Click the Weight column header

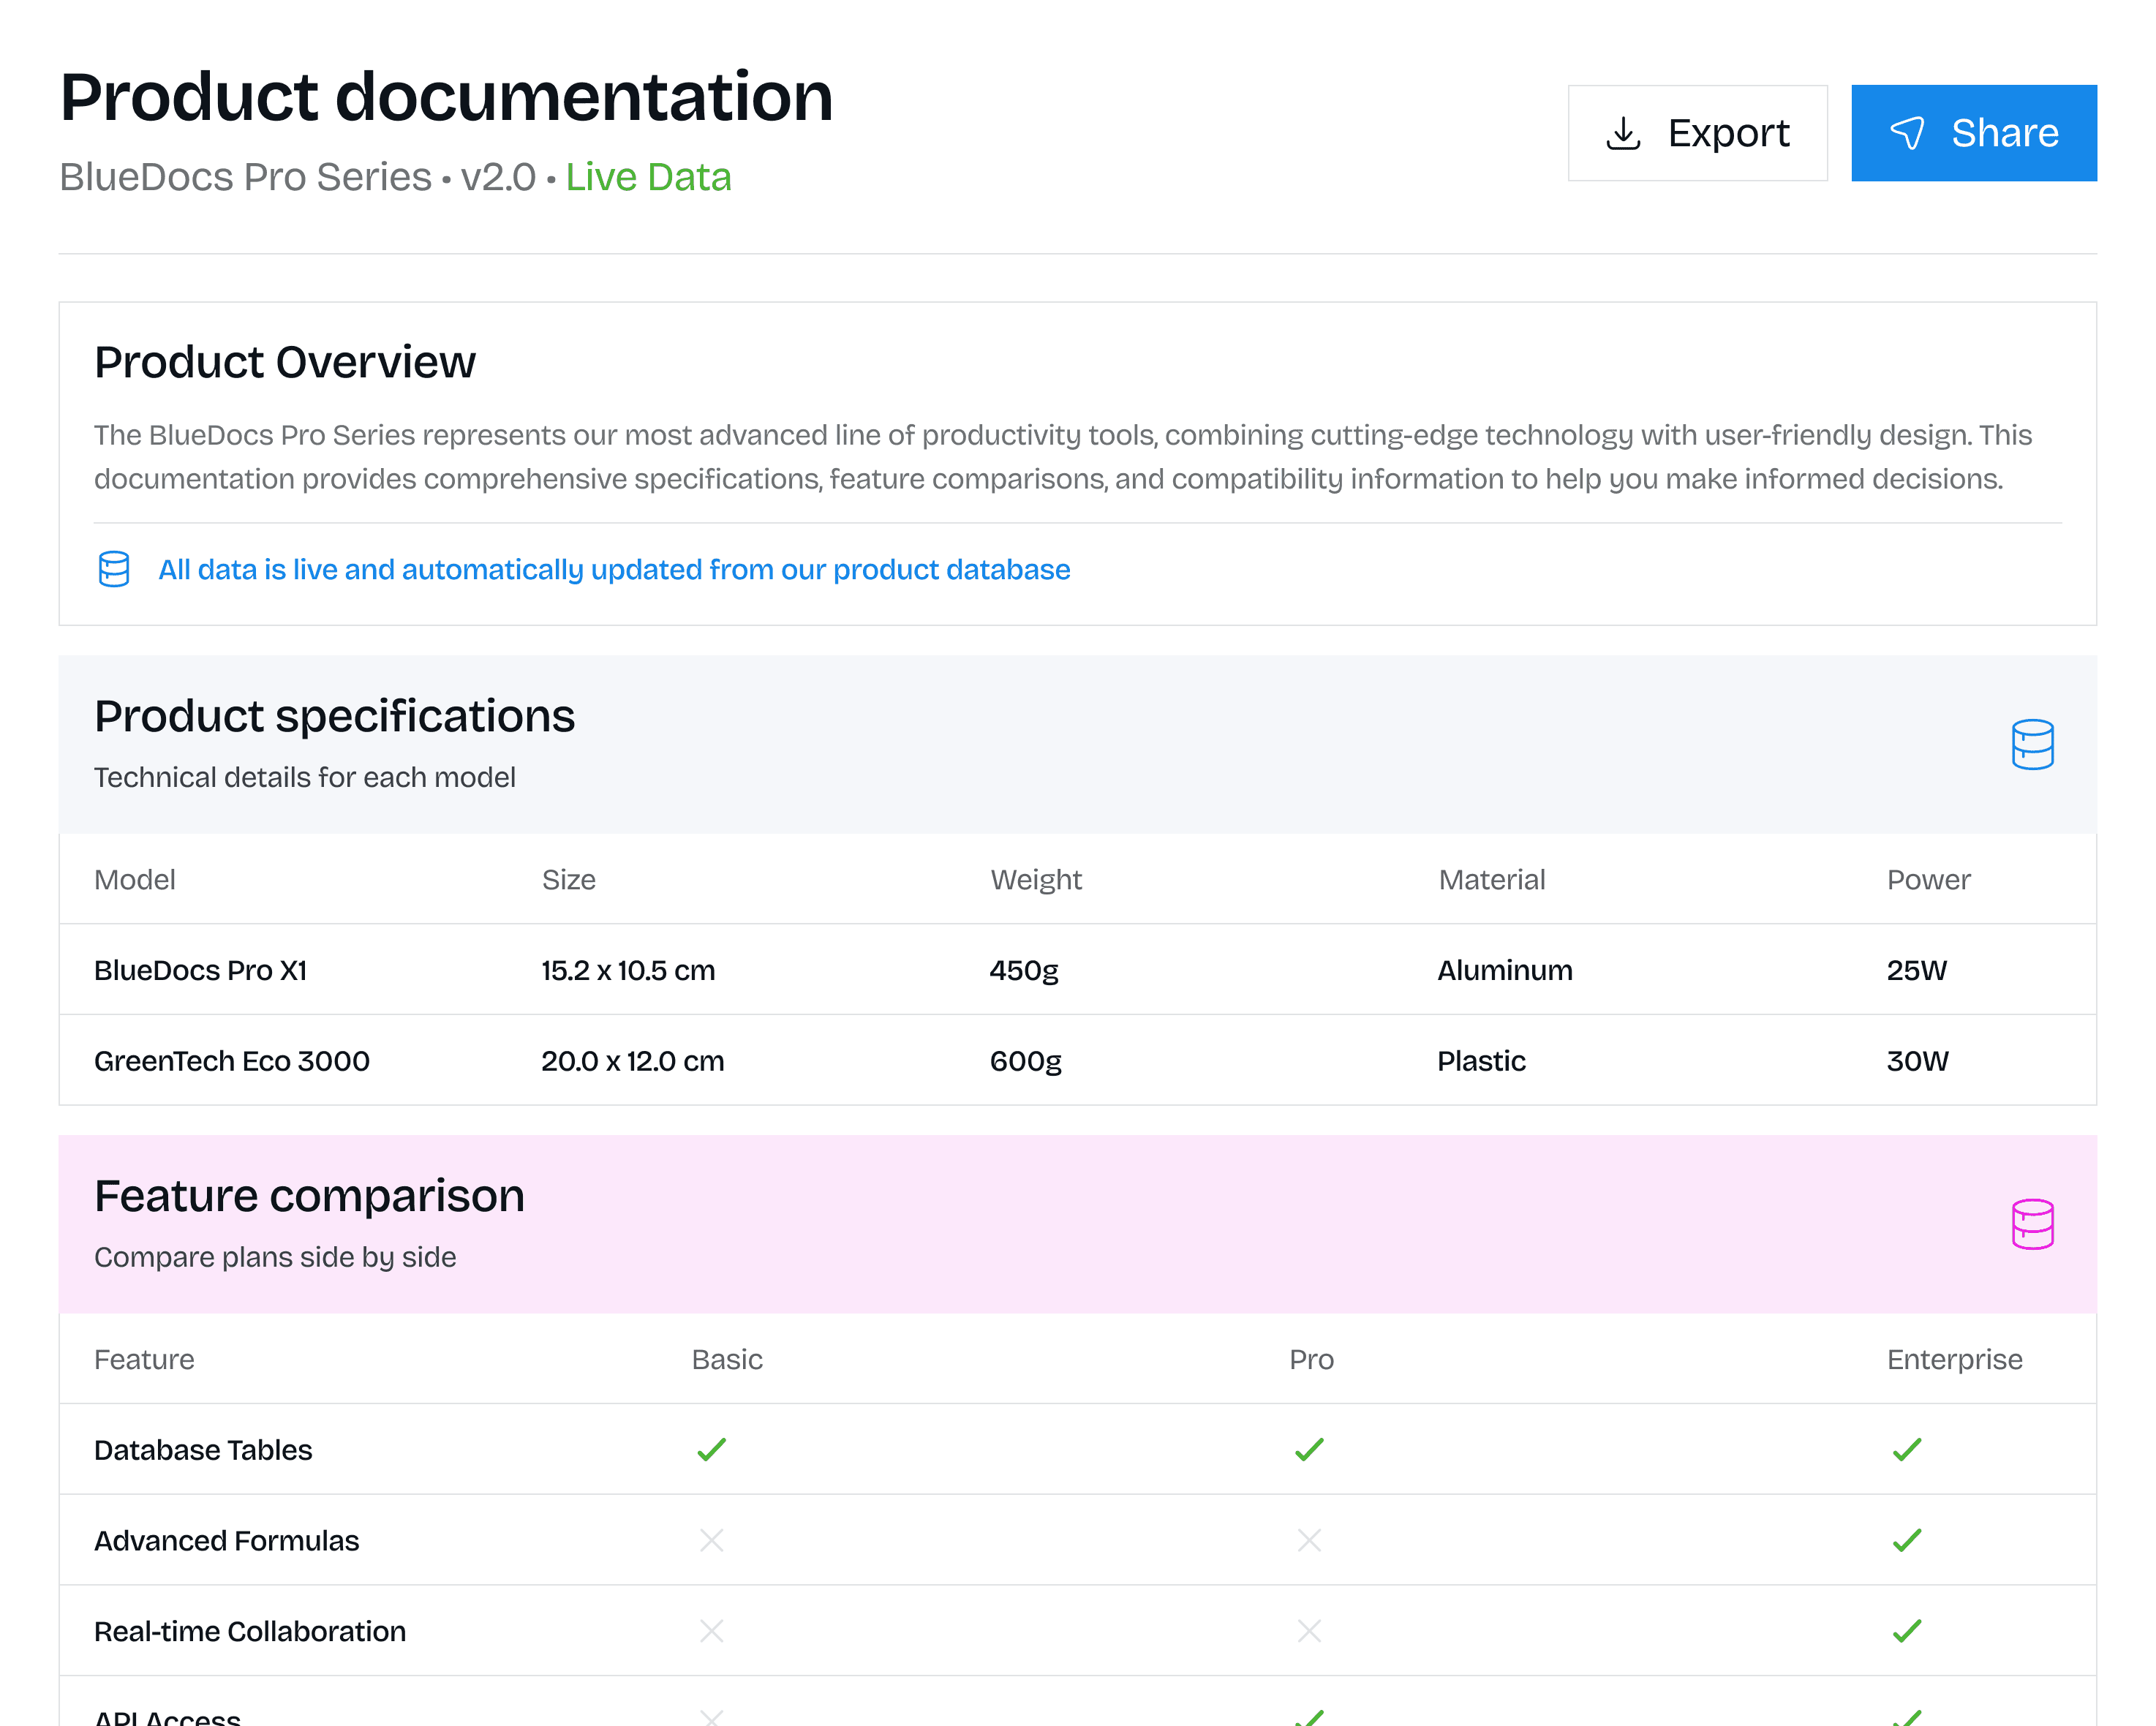pos(1036,880)
